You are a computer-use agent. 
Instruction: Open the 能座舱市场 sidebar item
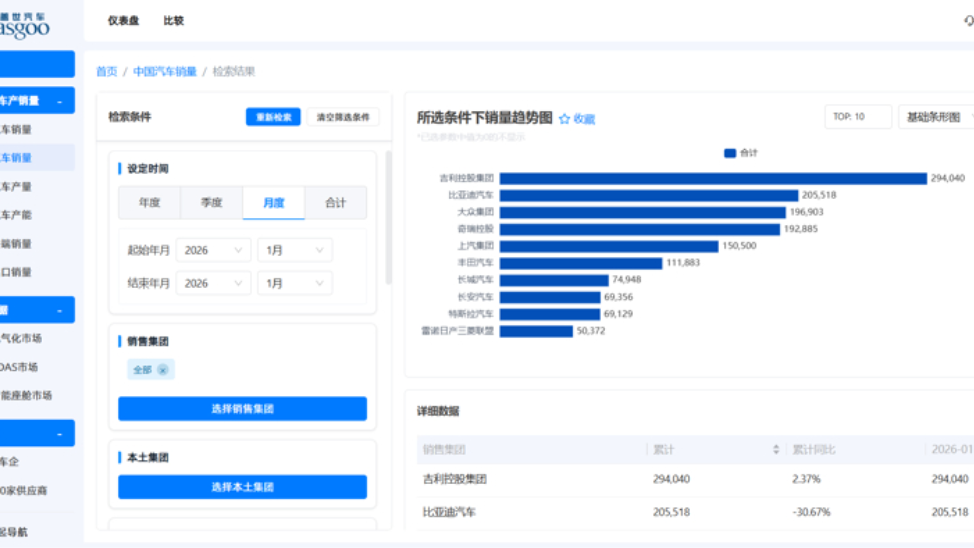point(26,395)
